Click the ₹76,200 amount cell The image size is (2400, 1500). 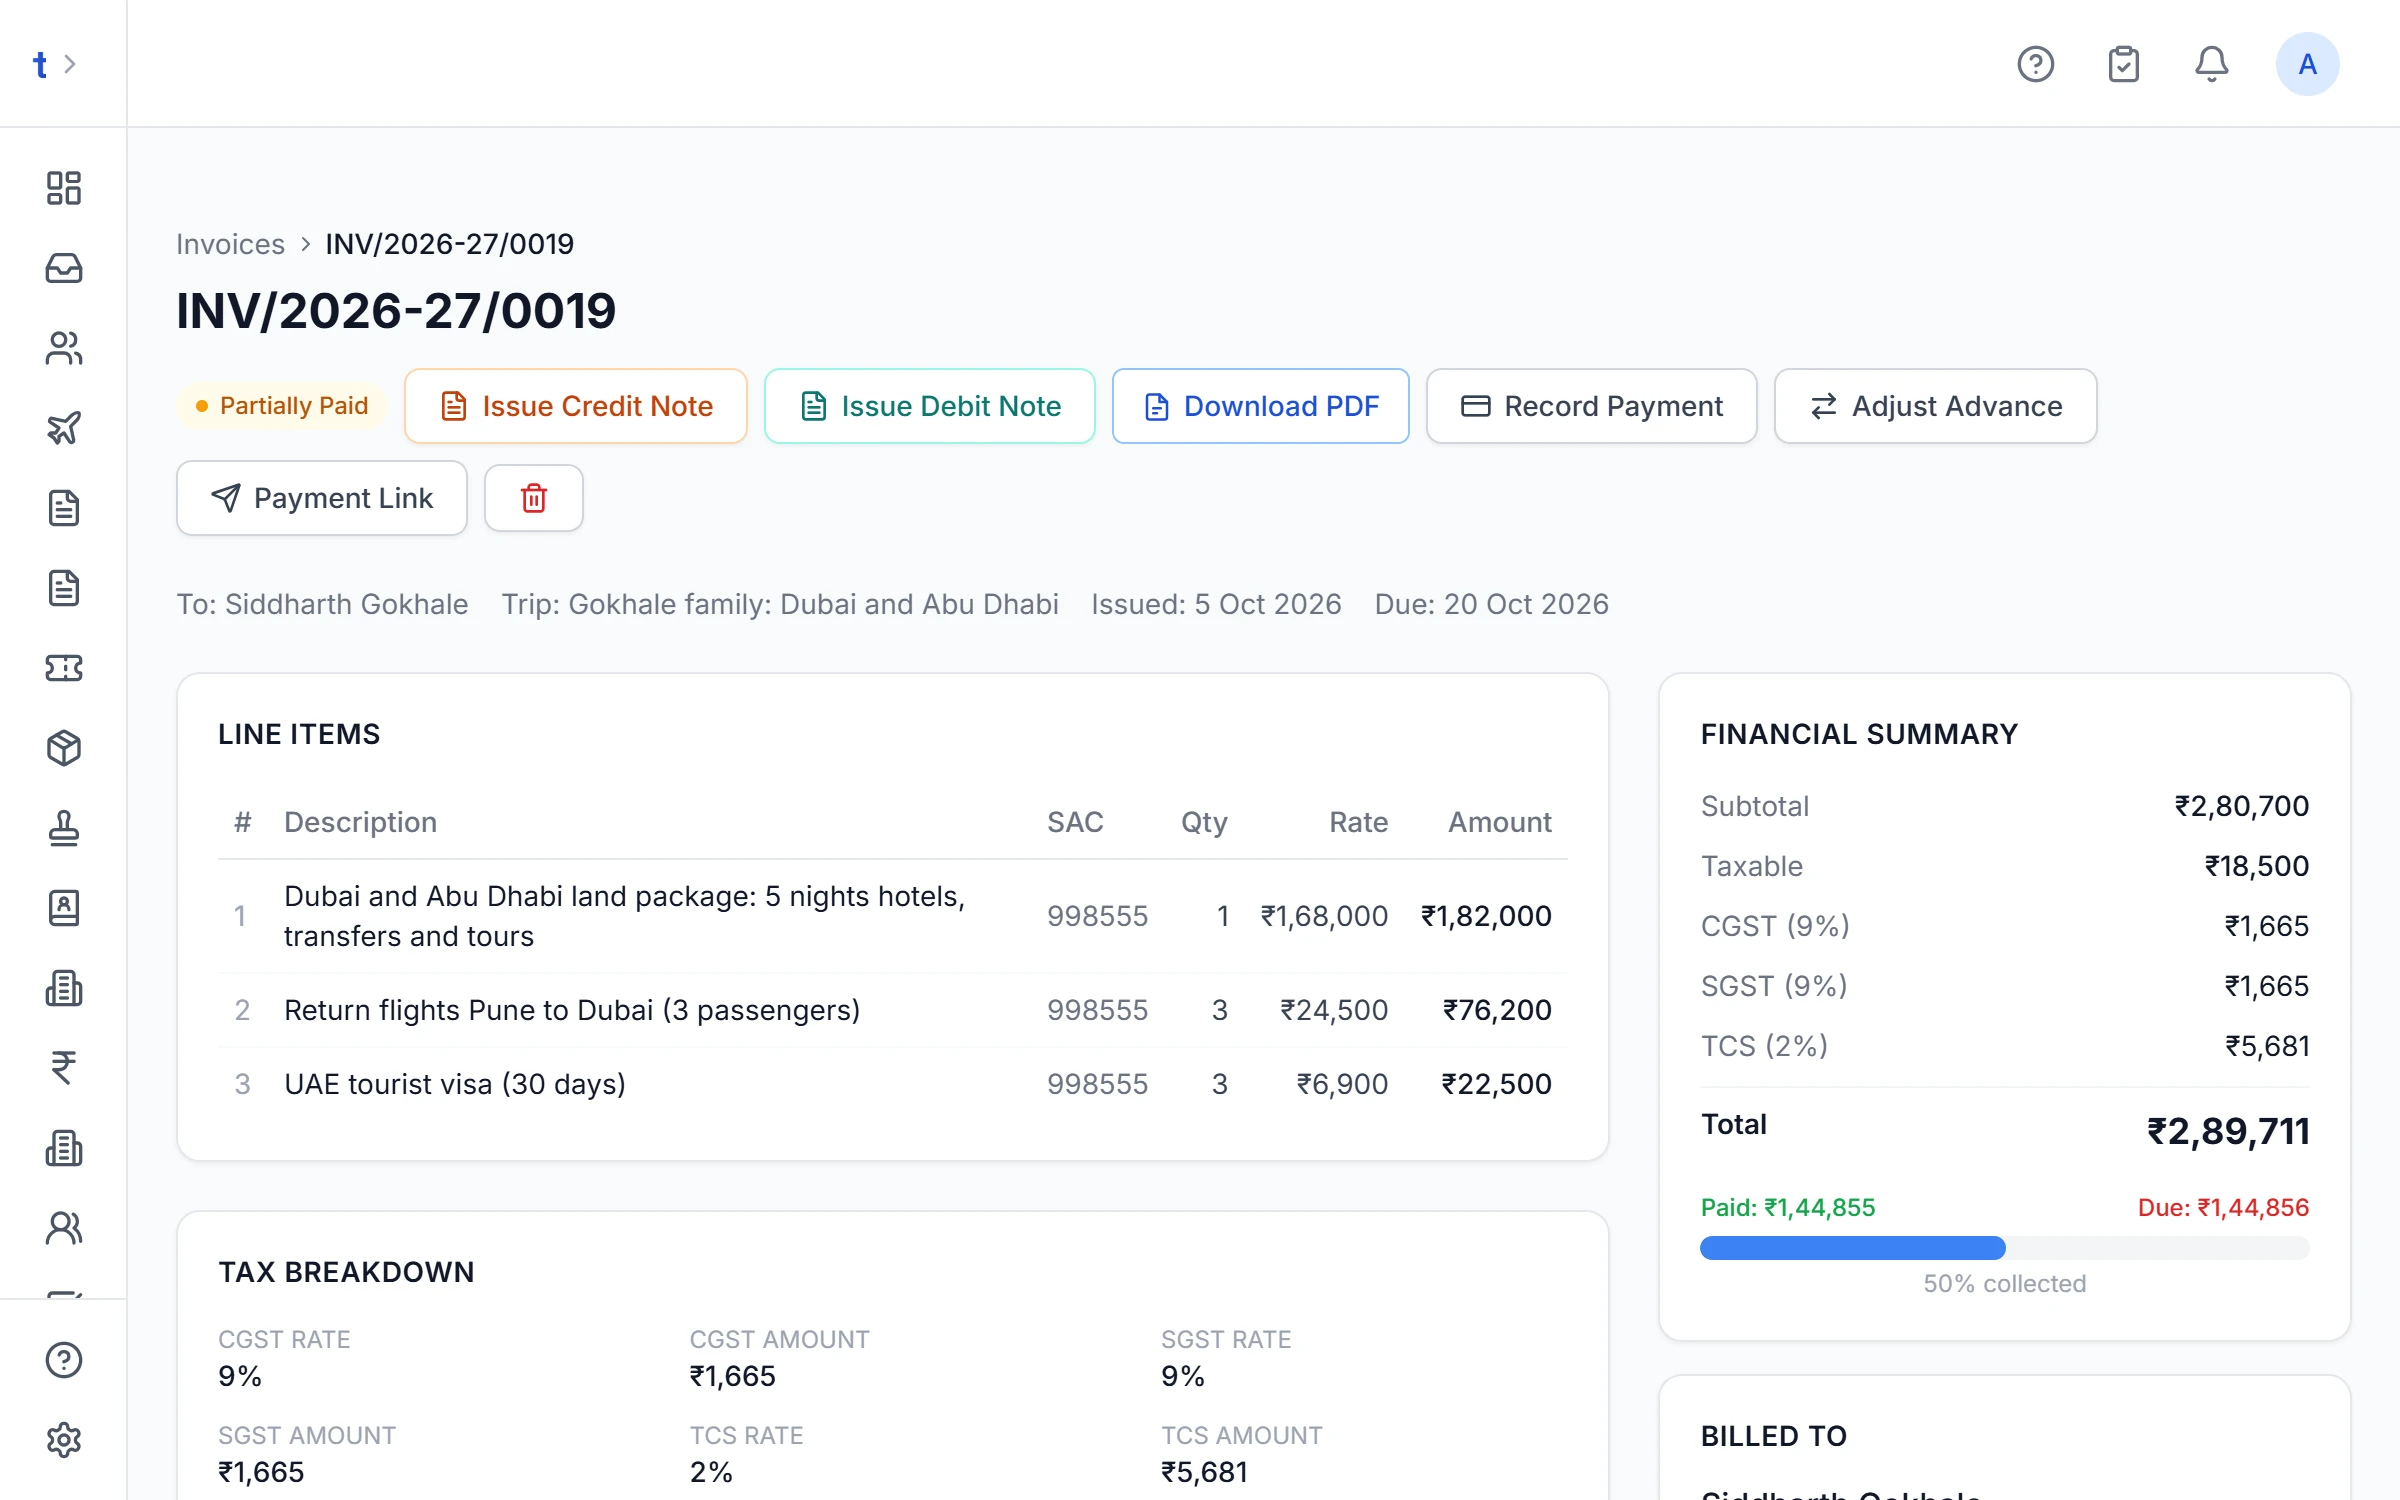(1497, 1010)
